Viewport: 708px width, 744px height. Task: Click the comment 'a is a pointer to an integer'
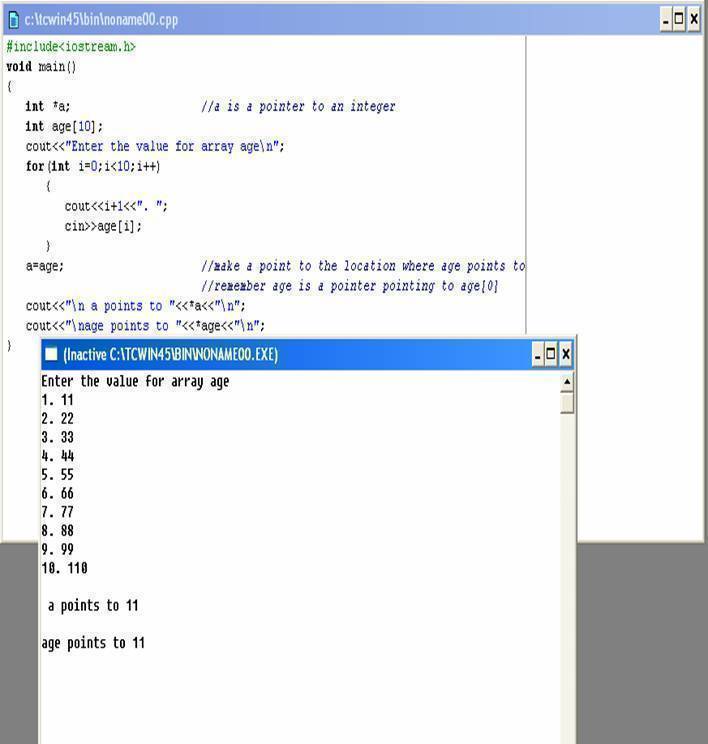(298, 106)
